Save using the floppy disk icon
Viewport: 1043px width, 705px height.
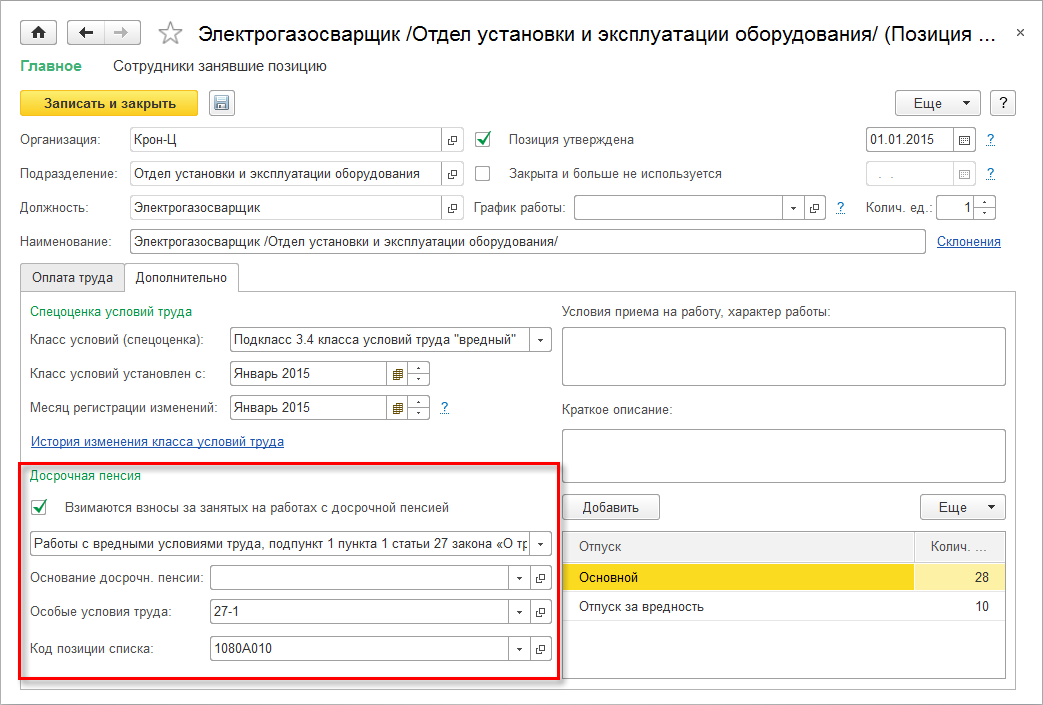point(221,103)
